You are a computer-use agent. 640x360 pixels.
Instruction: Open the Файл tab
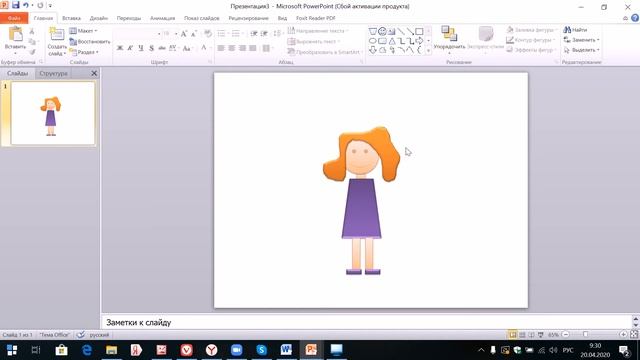coord(14,18)
